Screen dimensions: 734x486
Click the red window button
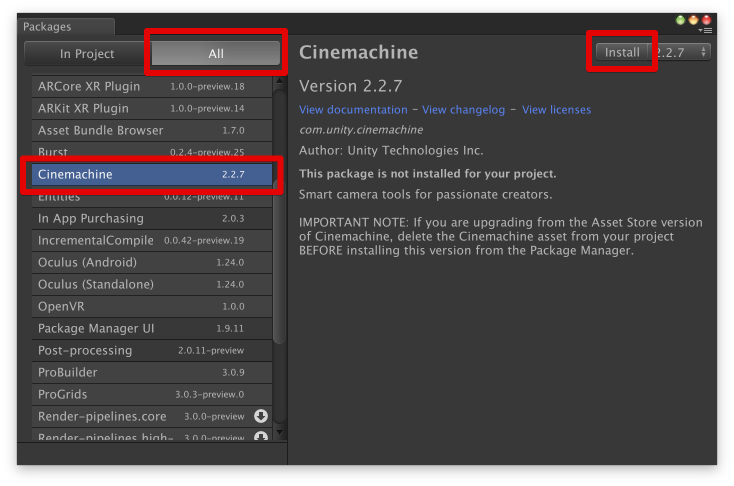point(706,20)
